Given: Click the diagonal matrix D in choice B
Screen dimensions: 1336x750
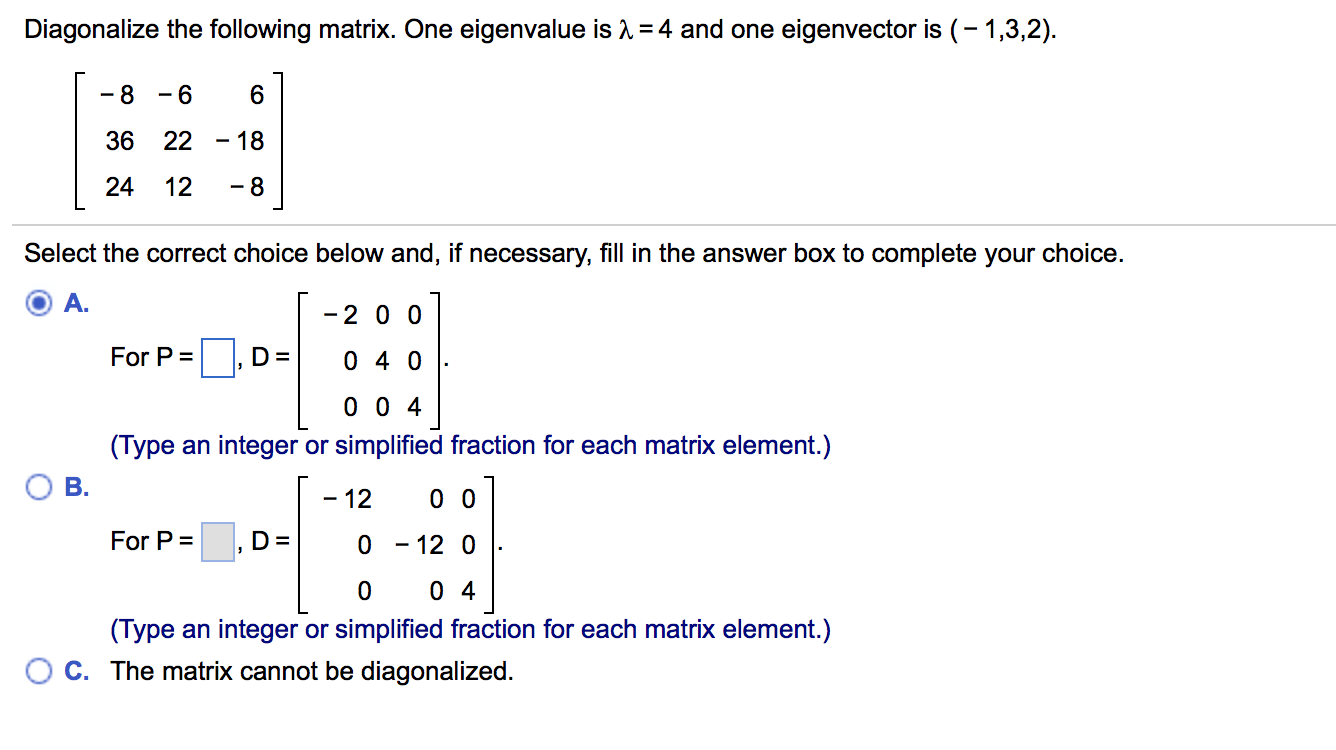Looking at the screenshot, I should [x=395, y=545].
